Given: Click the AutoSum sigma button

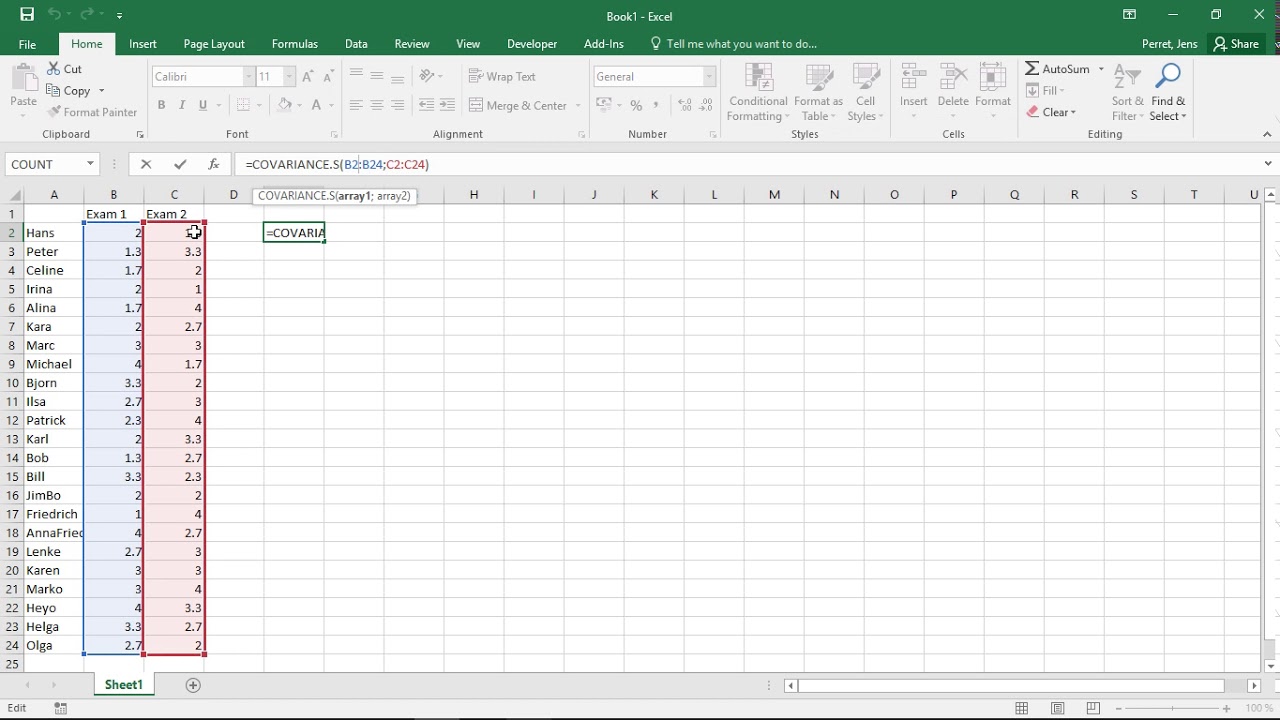Looking at the screenshot, I should click(1058, 69).
